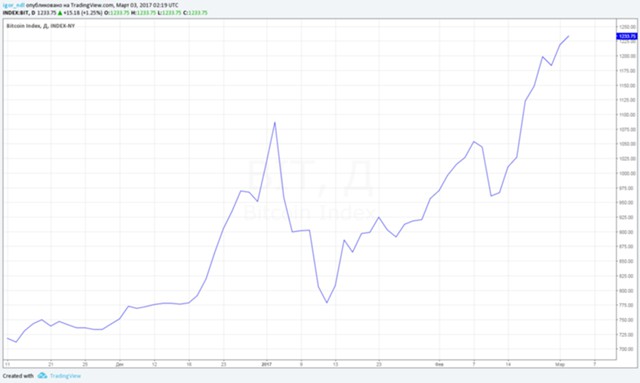Screen dimensions: 640x383
Task: Click the final data point of the line
Action: tap(569, 36)
